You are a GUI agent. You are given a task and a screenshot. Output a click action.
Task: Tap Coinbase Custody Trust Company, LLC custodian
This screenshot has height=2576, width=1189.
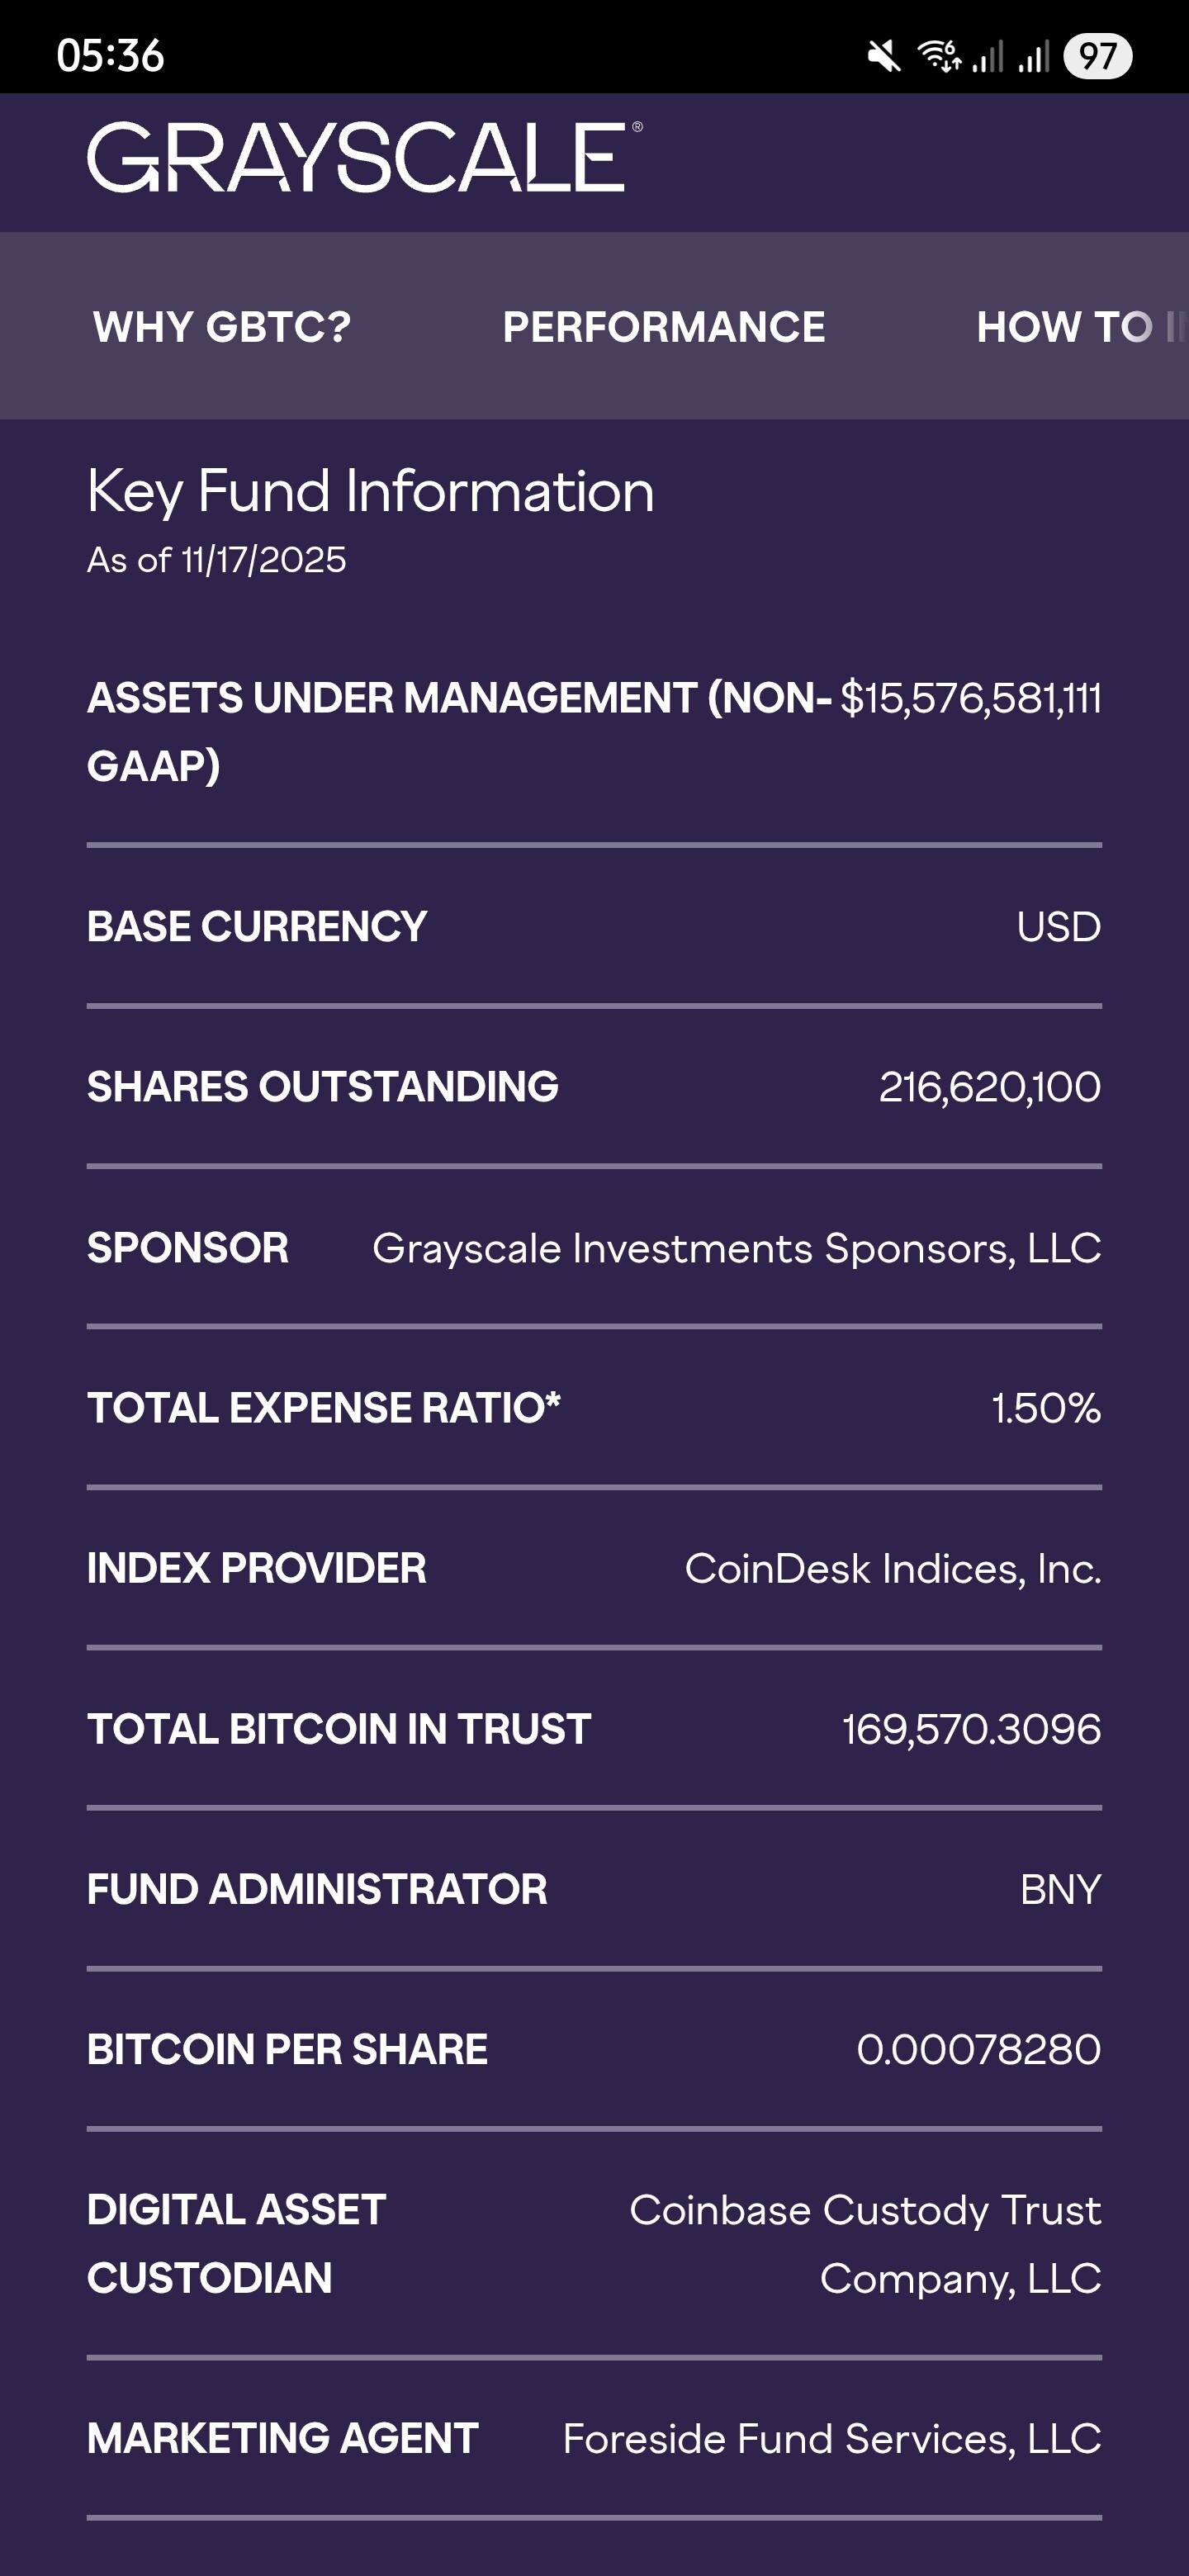pos(865,2243)
